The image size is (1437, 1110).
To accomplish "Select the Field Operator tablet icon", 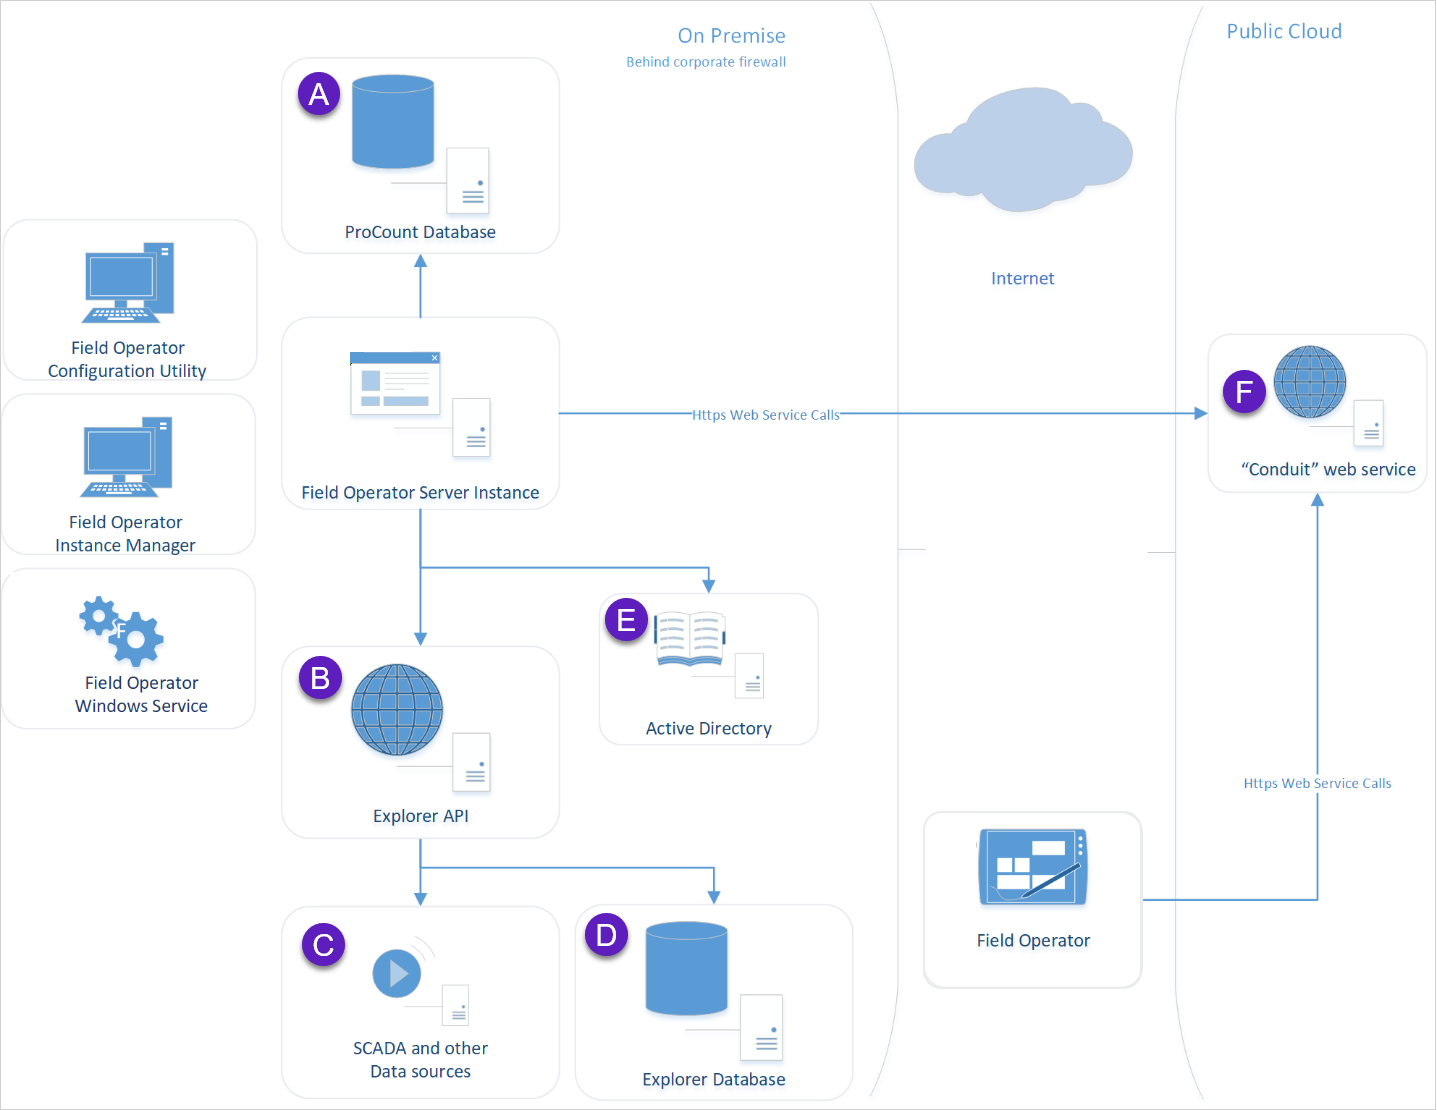I will [x=1033, y=867].
